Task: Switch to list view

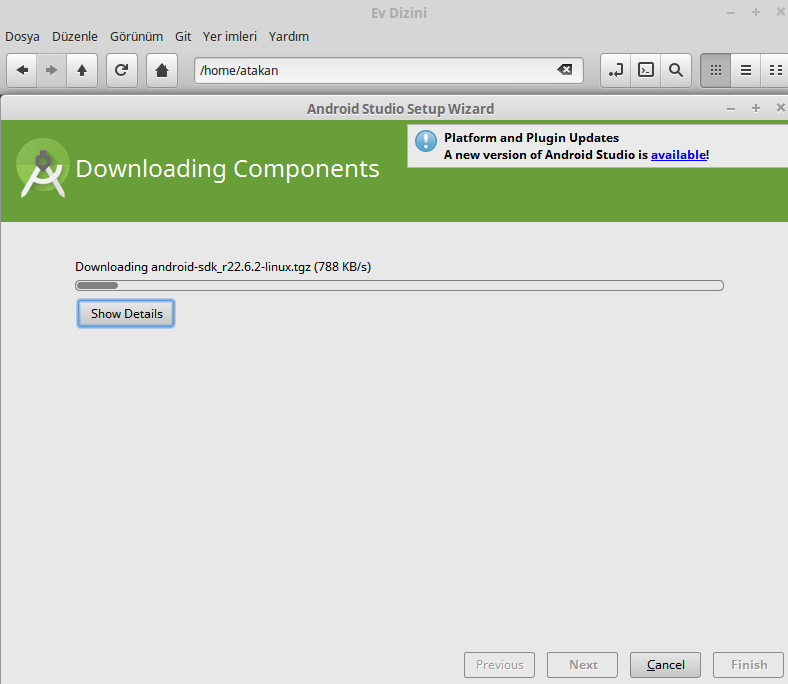Action: tap(746, 70)
